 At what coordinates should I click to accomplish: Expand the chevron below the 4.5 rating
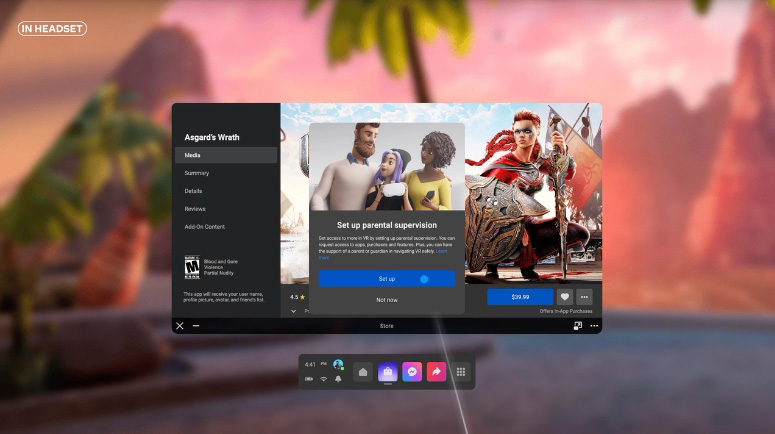(294, 311)
